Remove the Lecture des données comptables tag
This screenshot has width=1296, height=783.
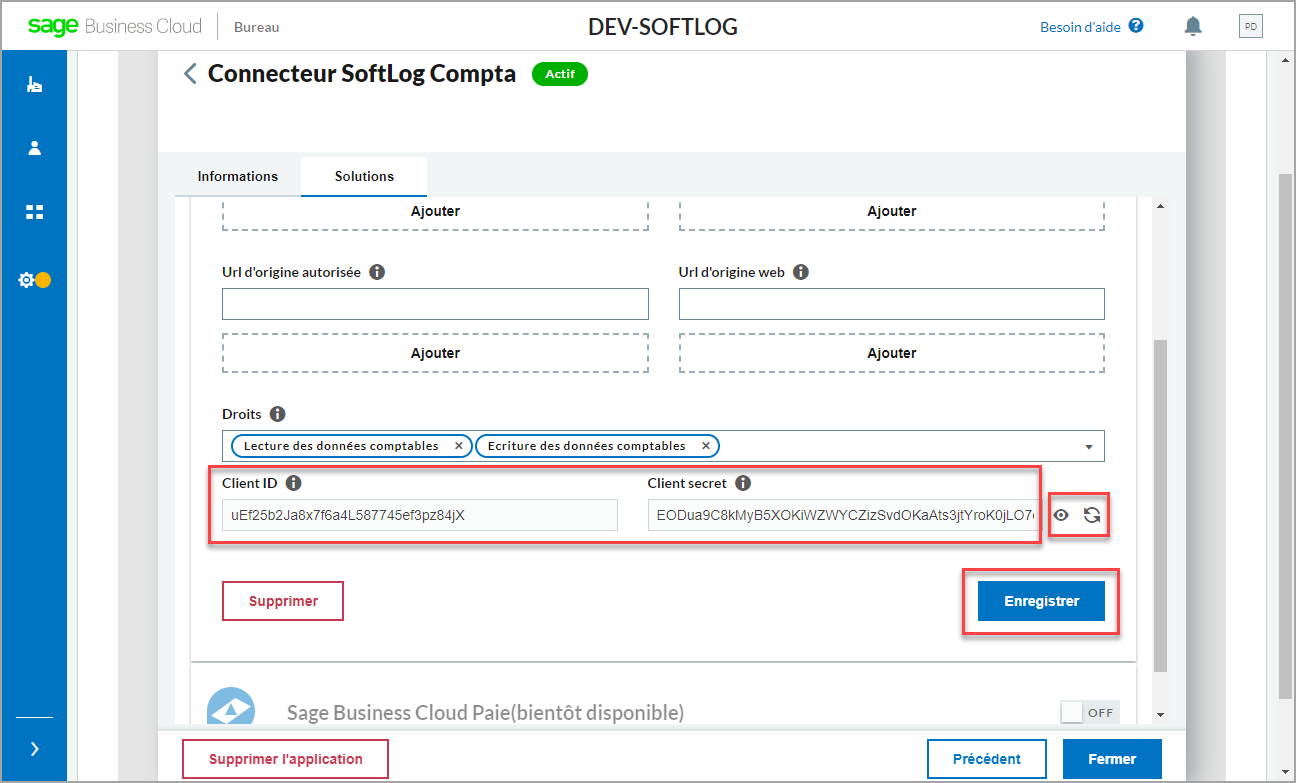click(x=459, y=446)
